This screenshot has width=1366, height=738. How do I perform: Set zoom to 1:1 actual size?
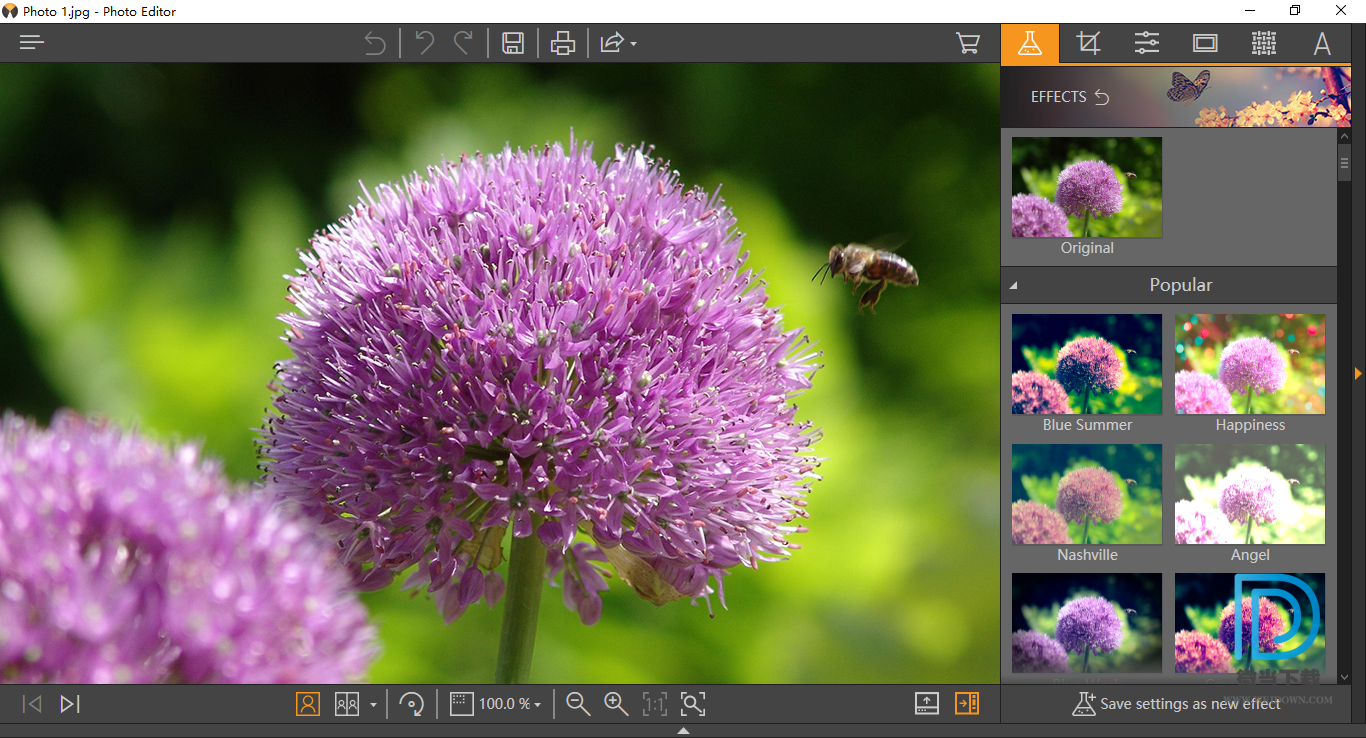(654, 704)
